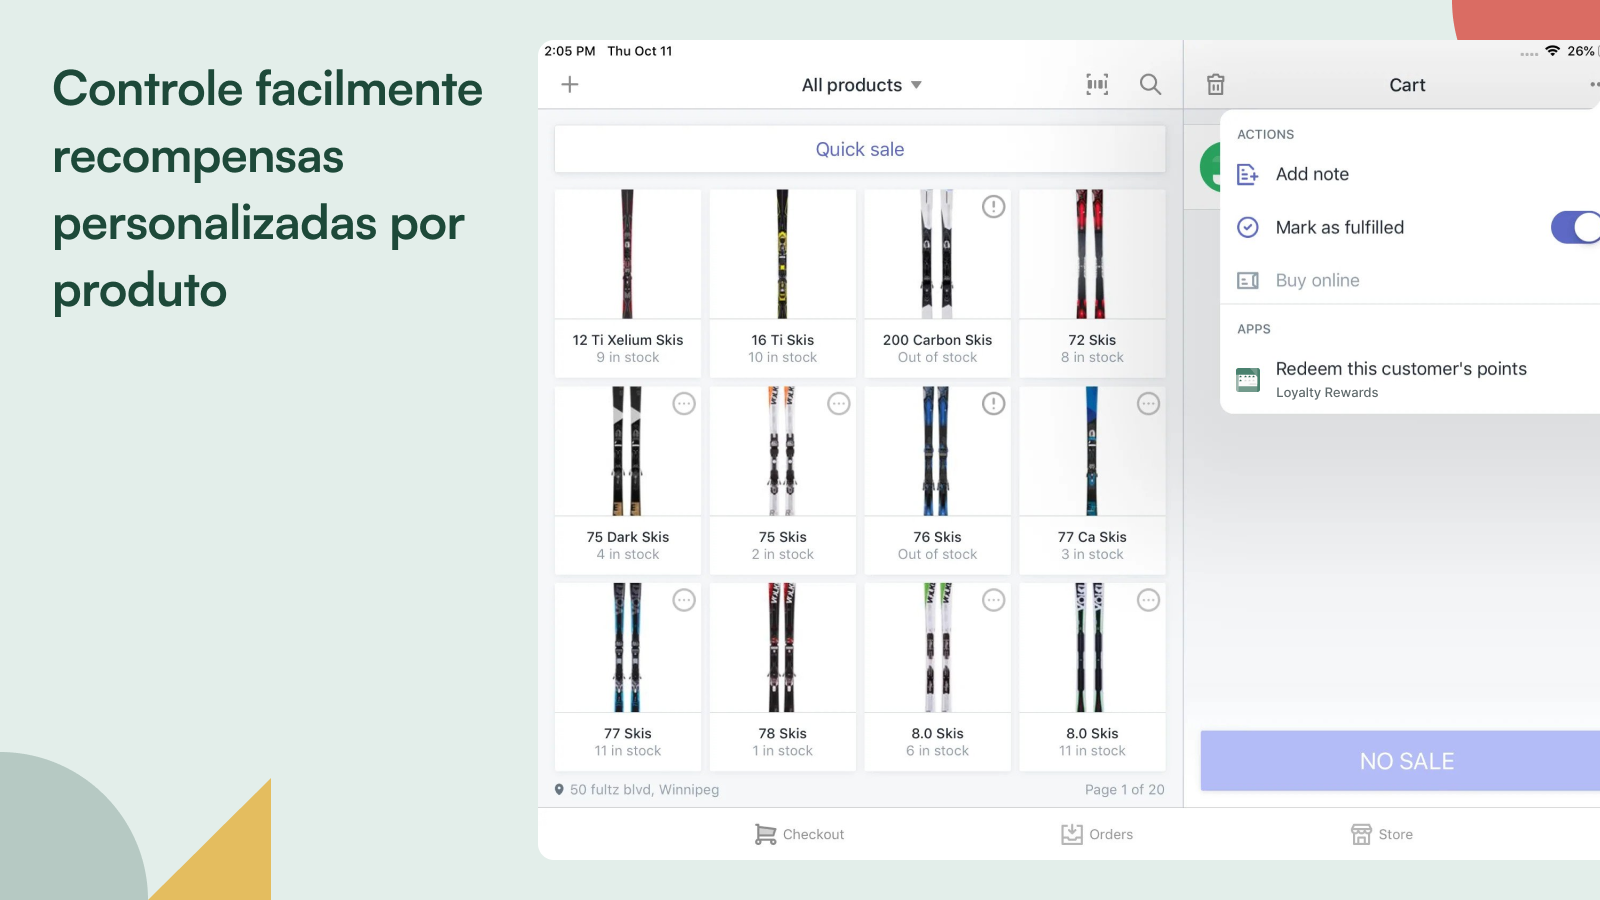Click the trash icon to clear cart
Screen dimensions: 1600x900
1215,85
